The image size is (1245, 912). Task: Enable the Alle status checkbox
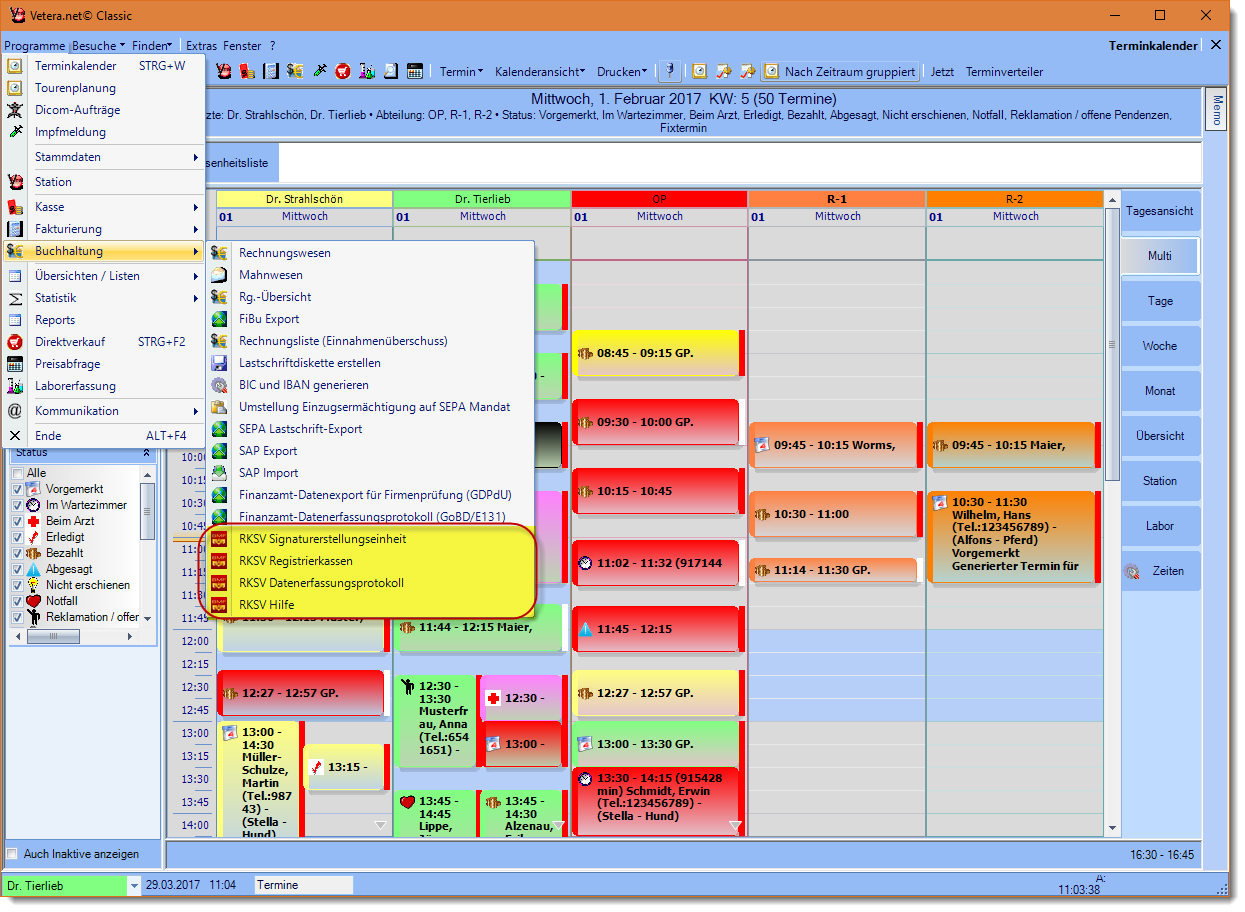(17, 473)
